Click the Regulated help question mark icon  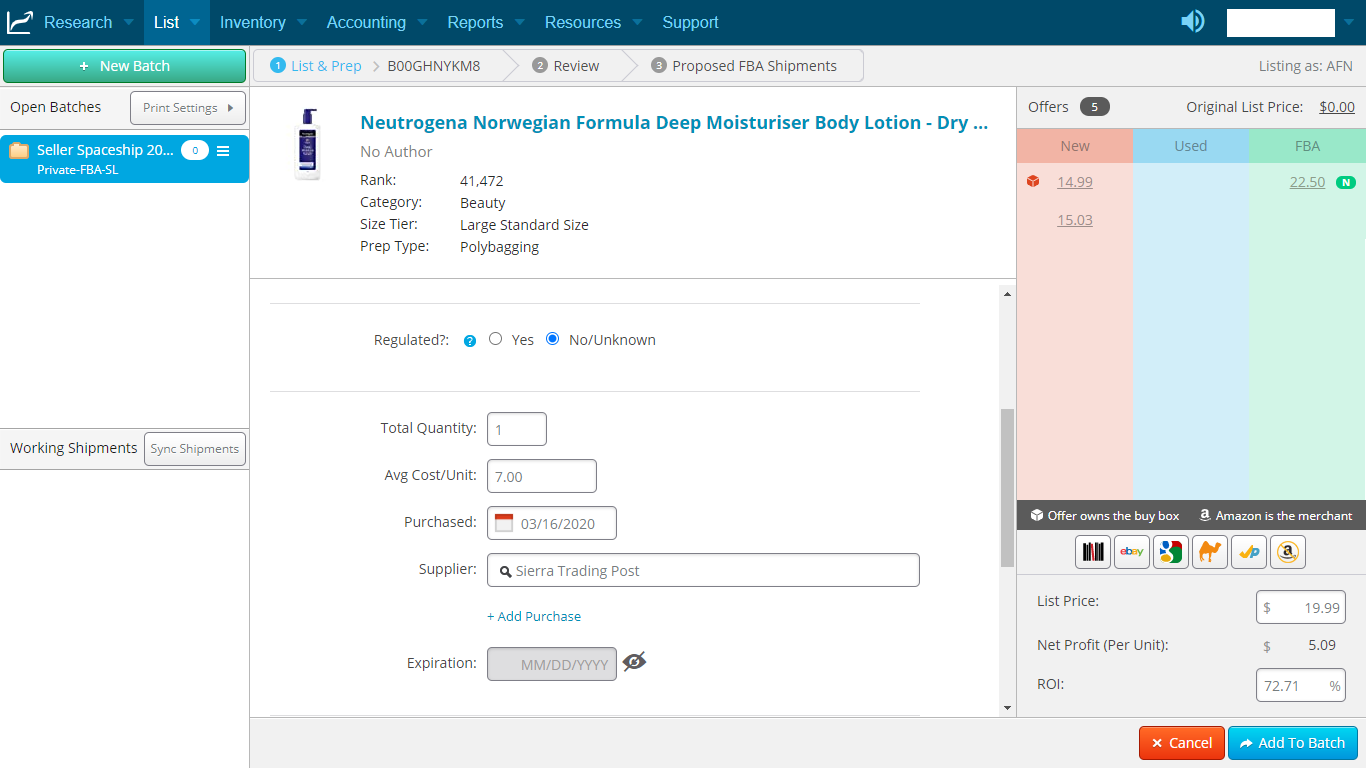[470, 341]
